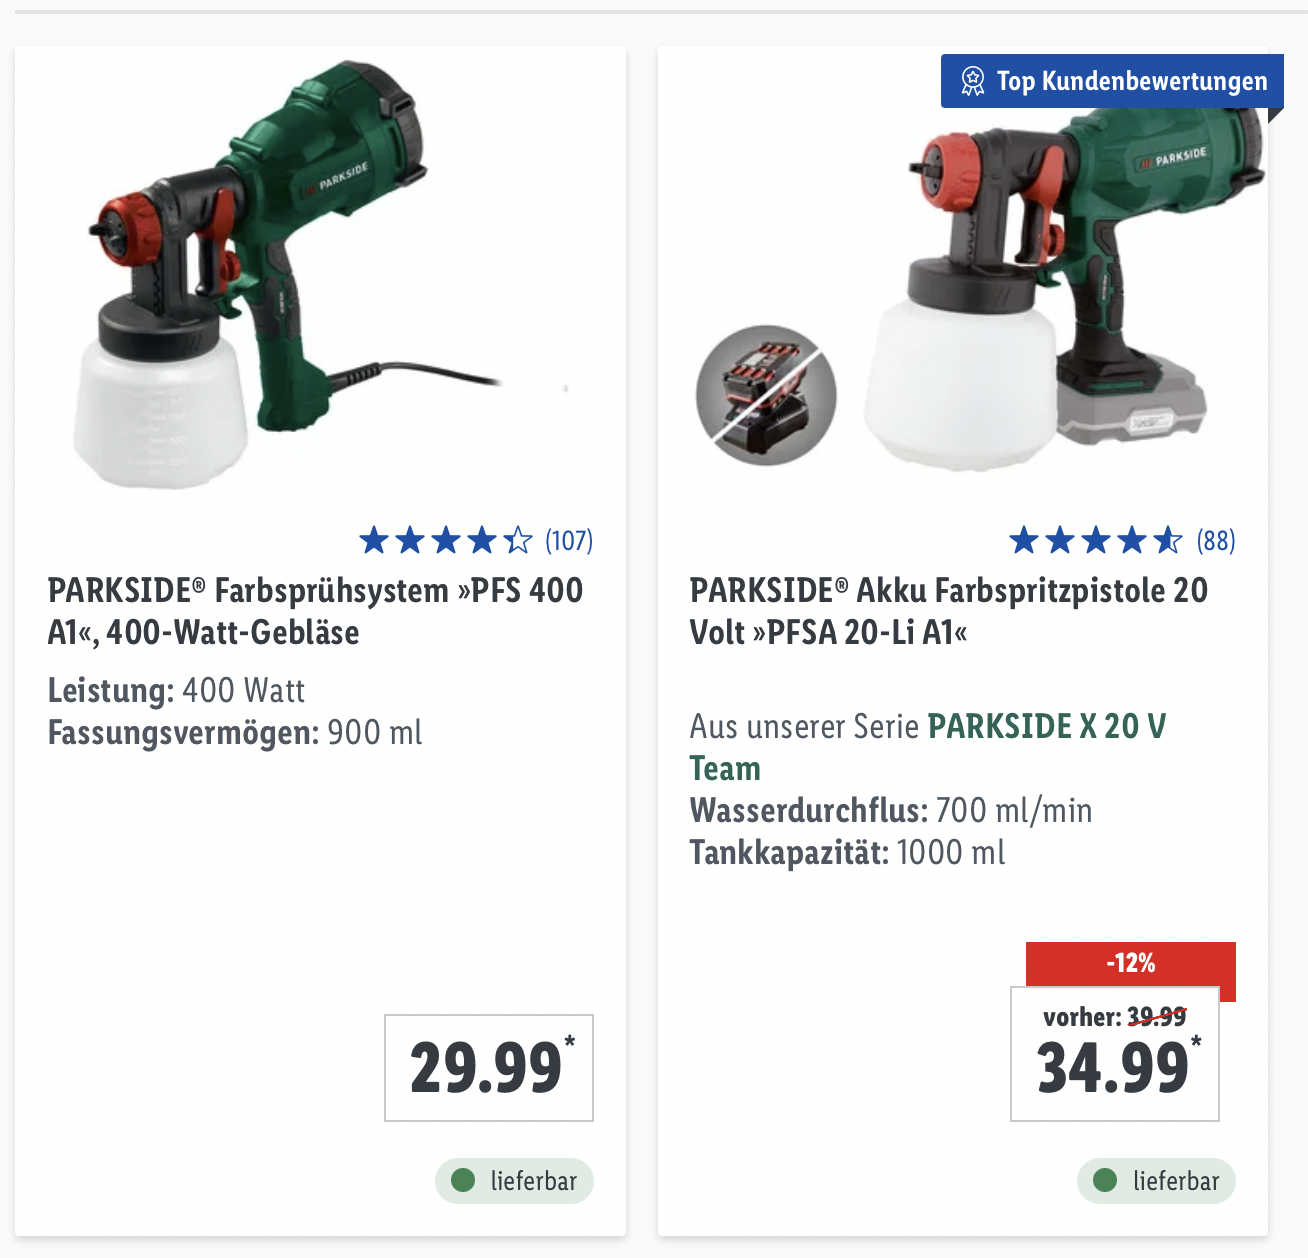This screenshot has height=1258, width=1308.
Task: Open PARKSIDE Akku Farbspritzpistole 20 Volt title
Action: (x=948, y=611)
